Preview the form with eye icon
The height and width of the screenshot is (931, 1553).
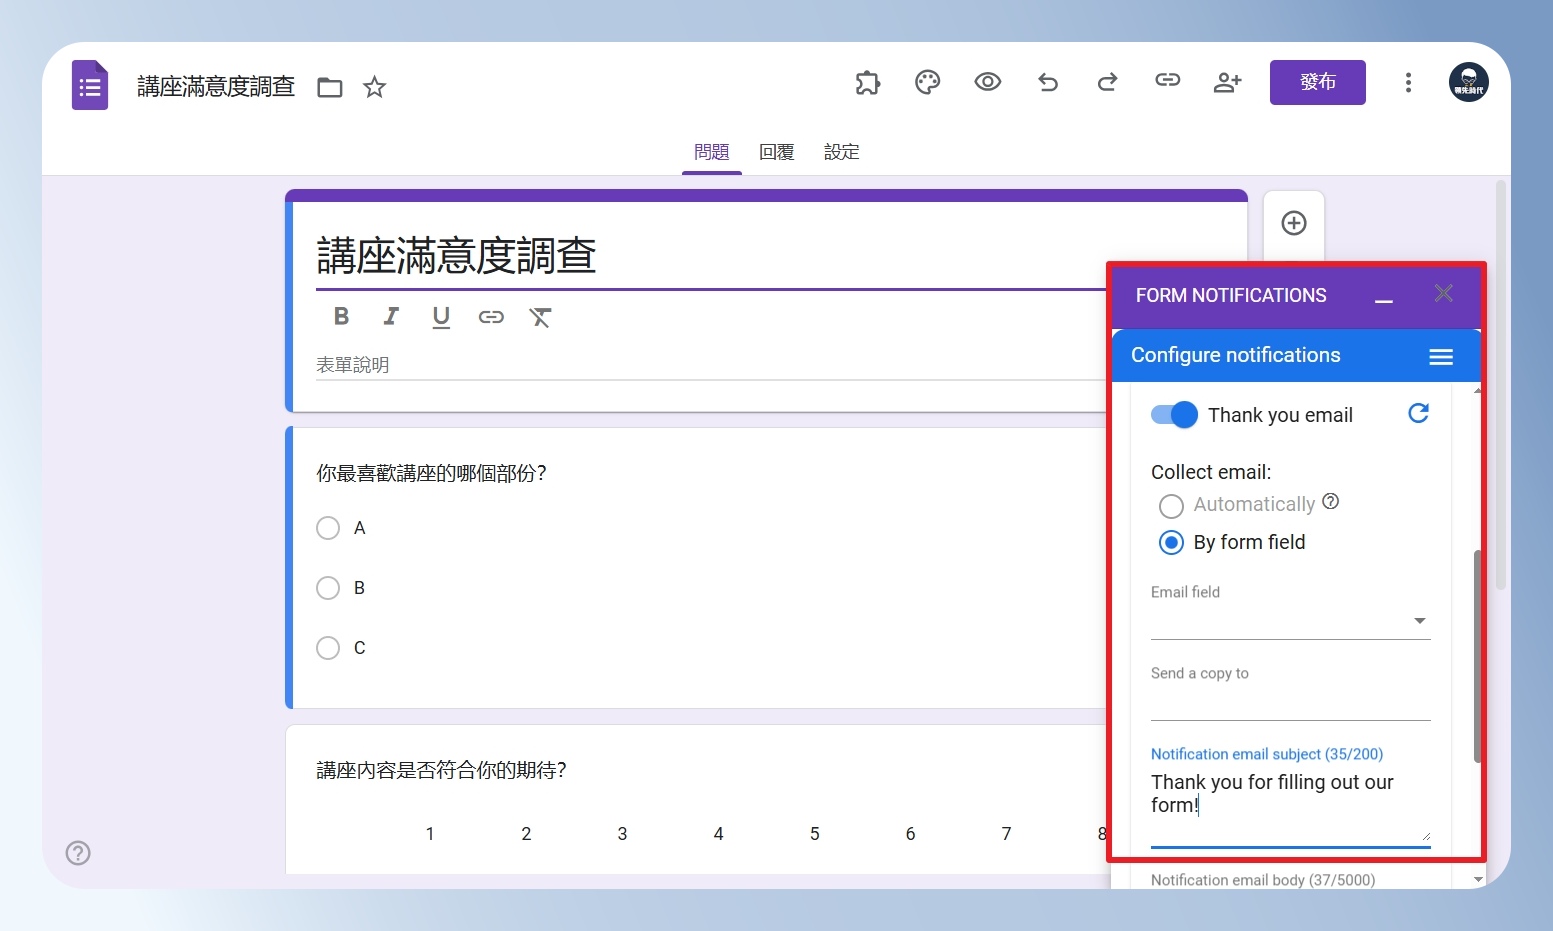click(x=988, y=82)
